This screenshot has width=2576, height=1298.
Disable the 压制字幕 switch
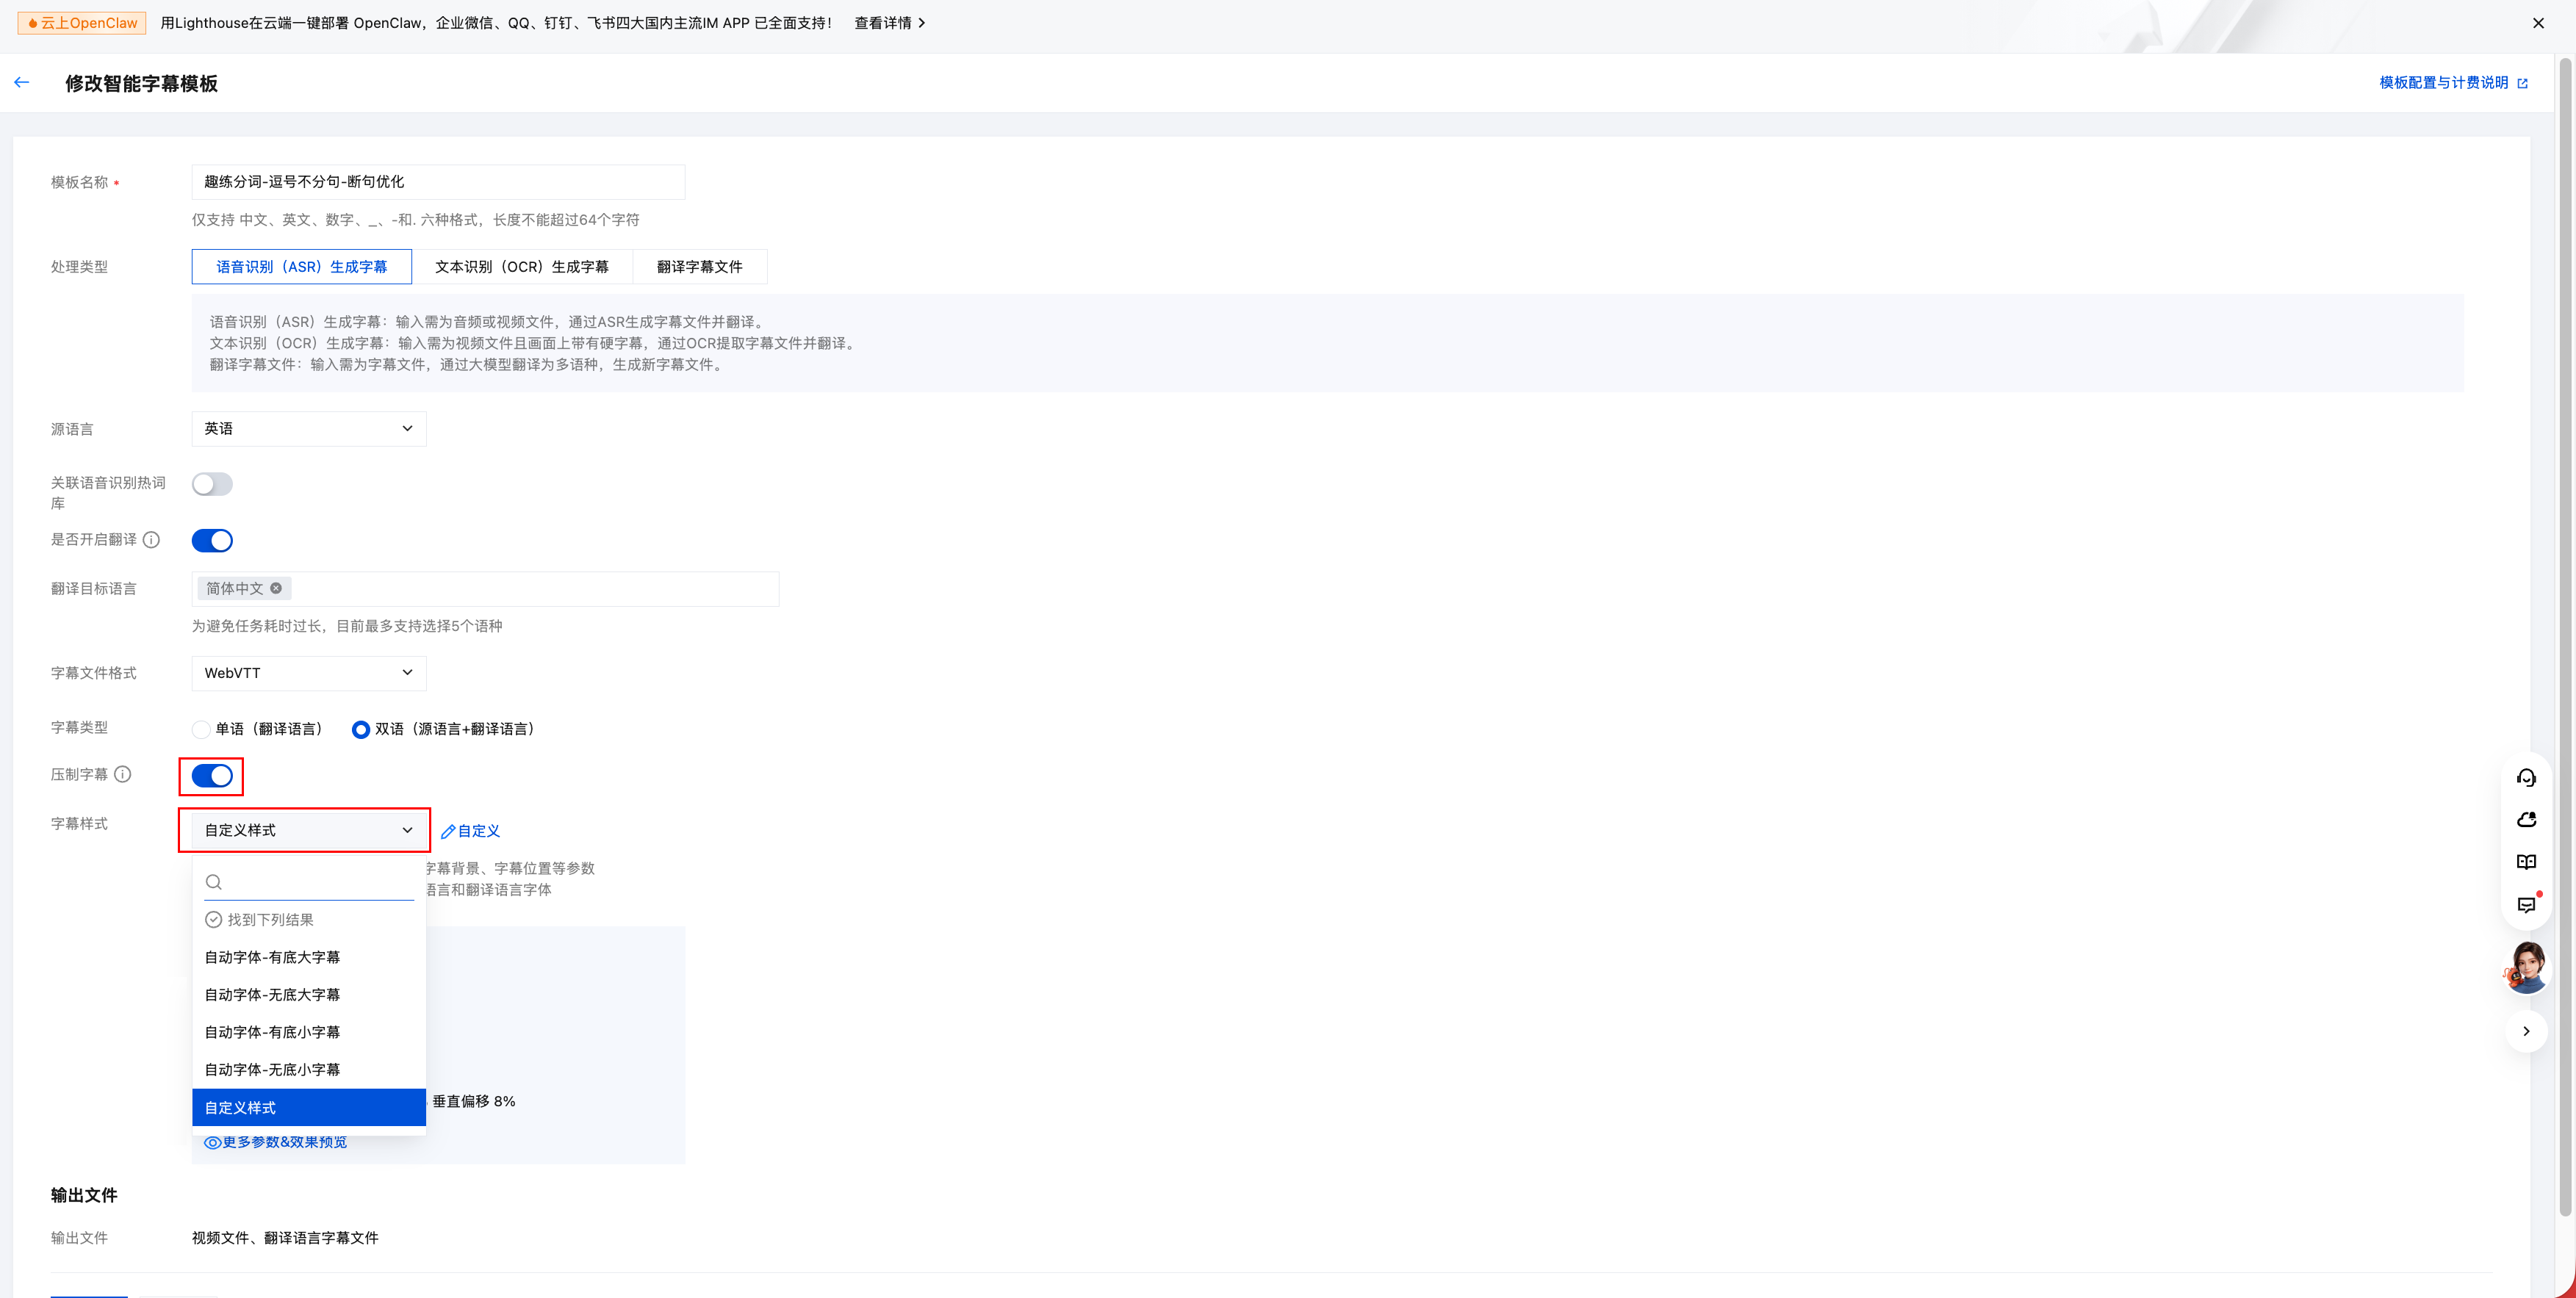point(212,775)
